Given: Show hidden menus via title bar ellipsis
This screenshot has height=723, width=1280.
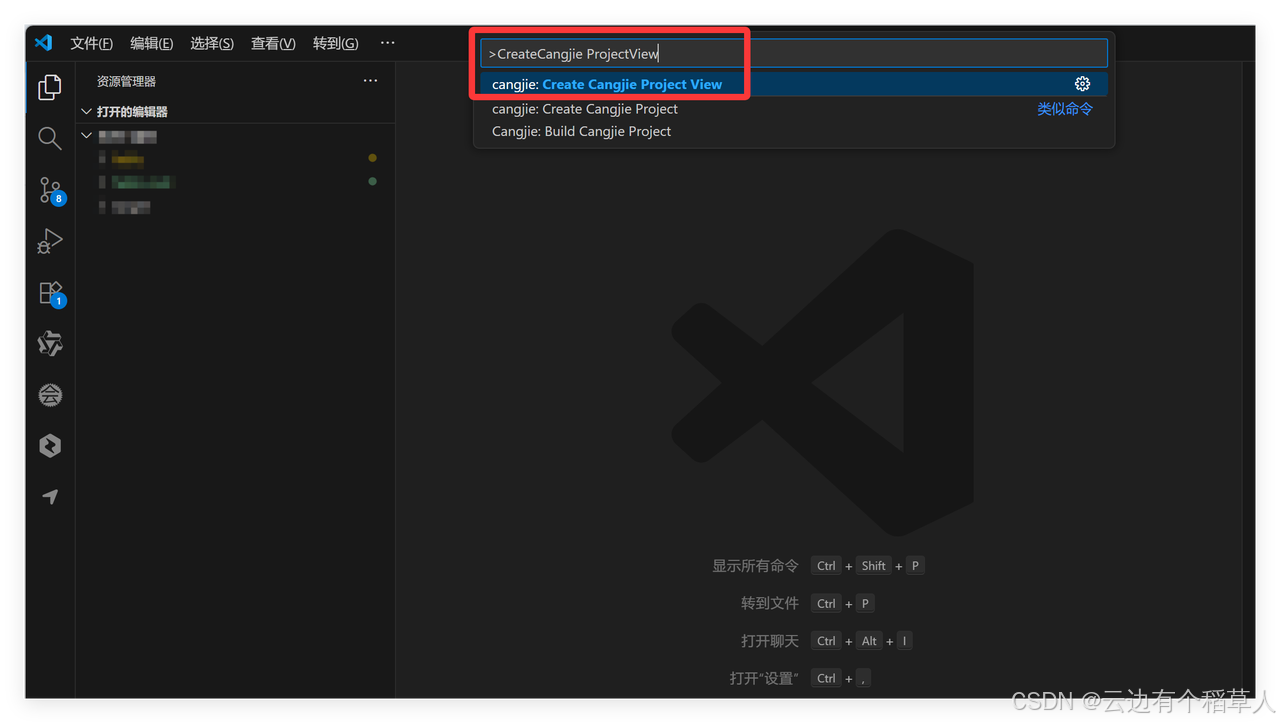Looking at the screenshot, I should click(x=387, y=43).
